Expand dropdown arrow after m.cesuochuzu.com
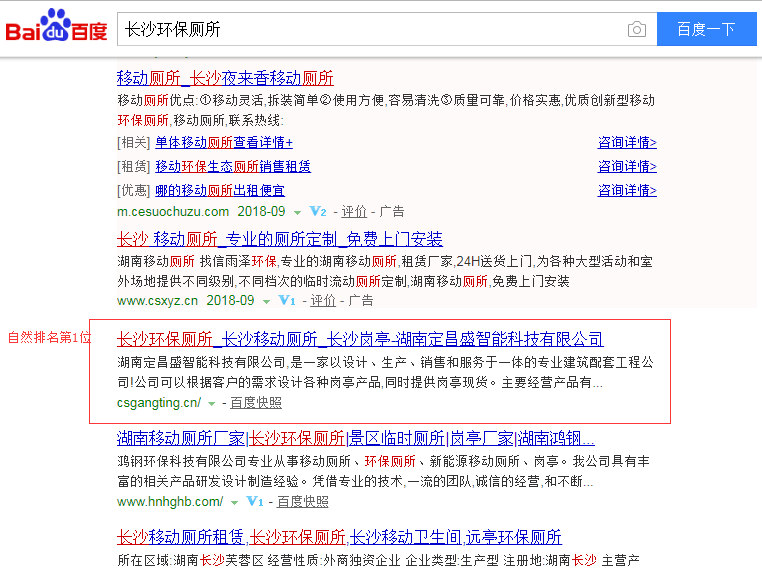The image size is (762, 572). click(297, 212)
